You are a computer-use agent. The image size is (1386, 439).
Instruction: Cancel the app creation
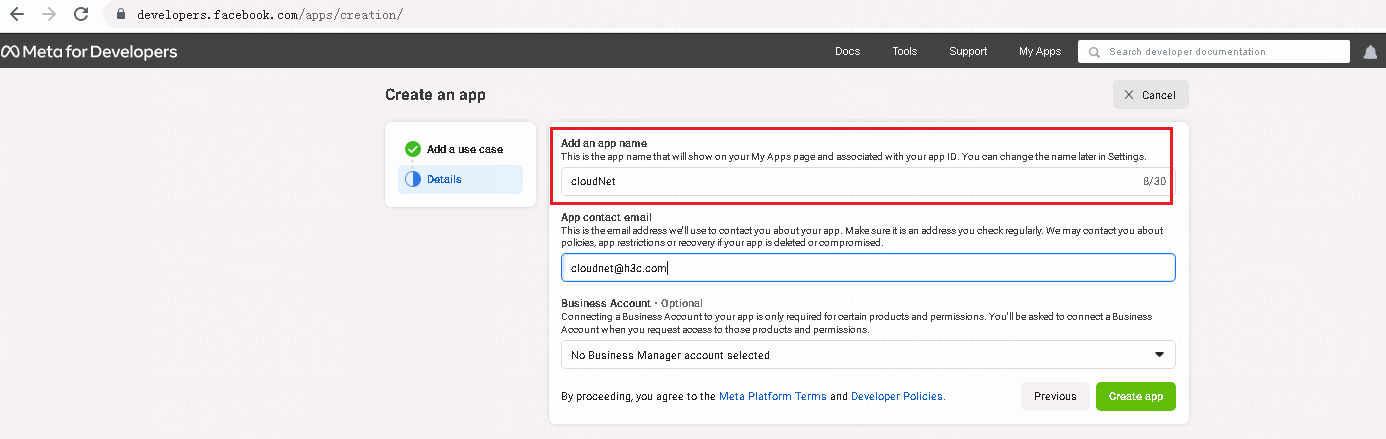click(x=1150, y=95)
